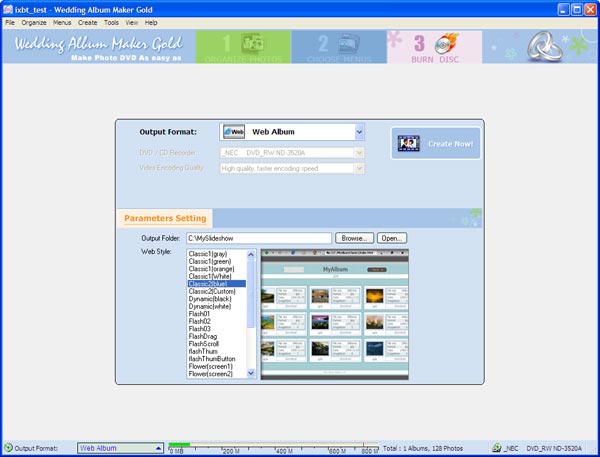Viewport: 600px width, 457px height.
Task: Maximize the Wedding Album Maker window
Action: [577, 10]
